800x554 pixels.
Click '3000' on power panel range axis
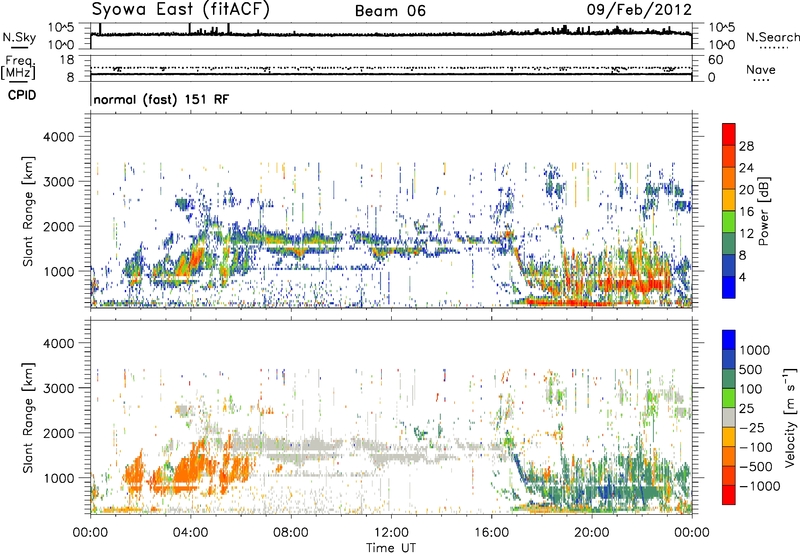coord(58,182)
